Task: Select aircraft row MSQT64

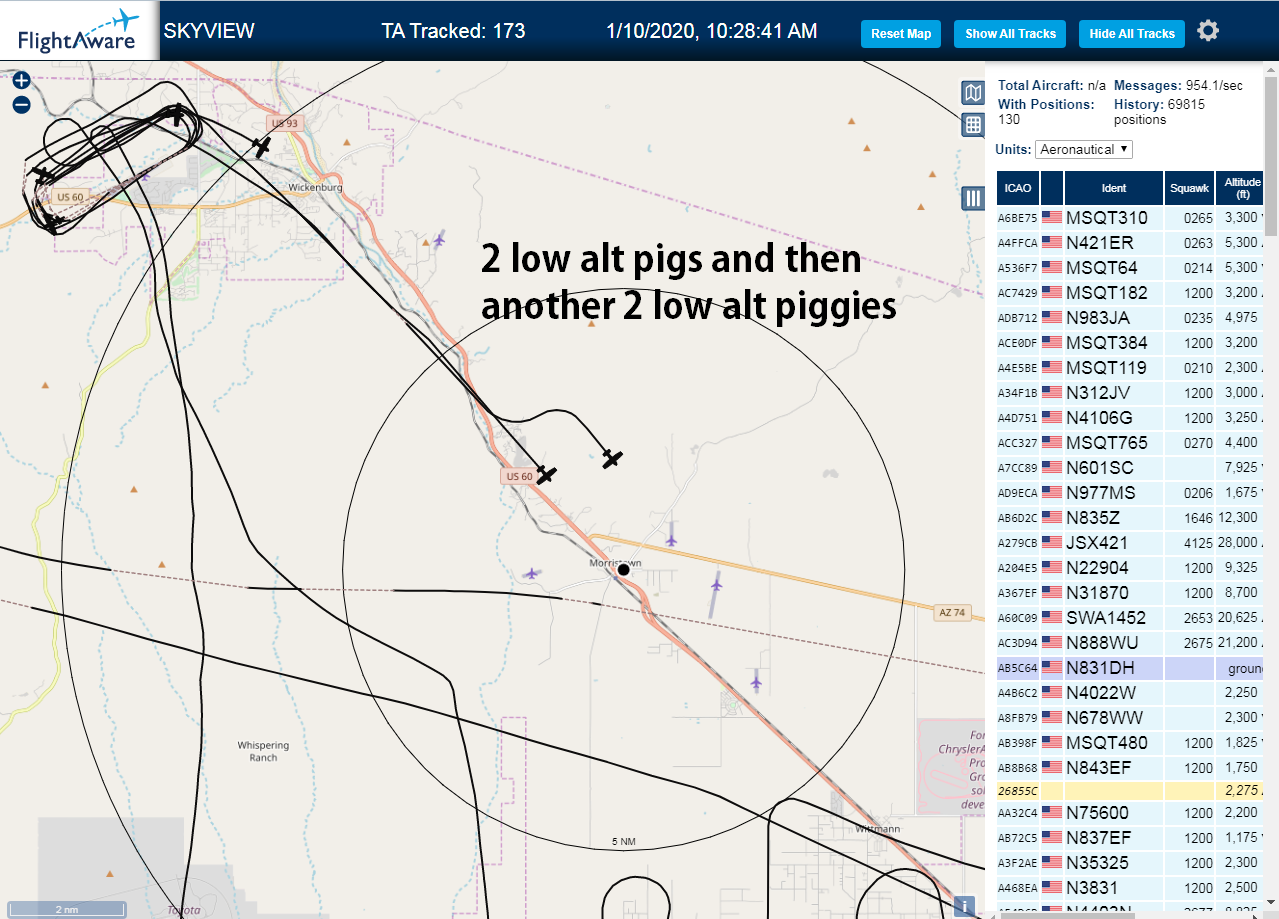Action: pyautogui.click(x=1130, y=267)
